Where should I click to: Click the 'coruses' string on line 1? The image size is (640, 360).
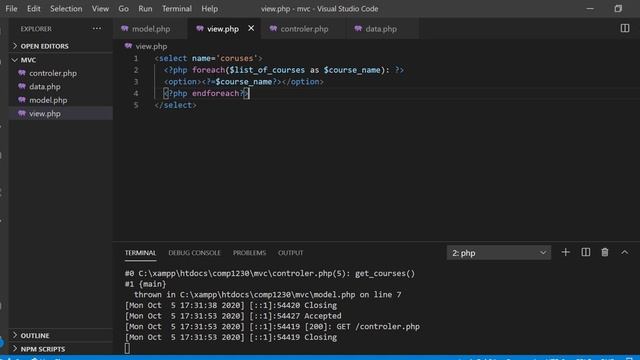(x=237, y=58)
